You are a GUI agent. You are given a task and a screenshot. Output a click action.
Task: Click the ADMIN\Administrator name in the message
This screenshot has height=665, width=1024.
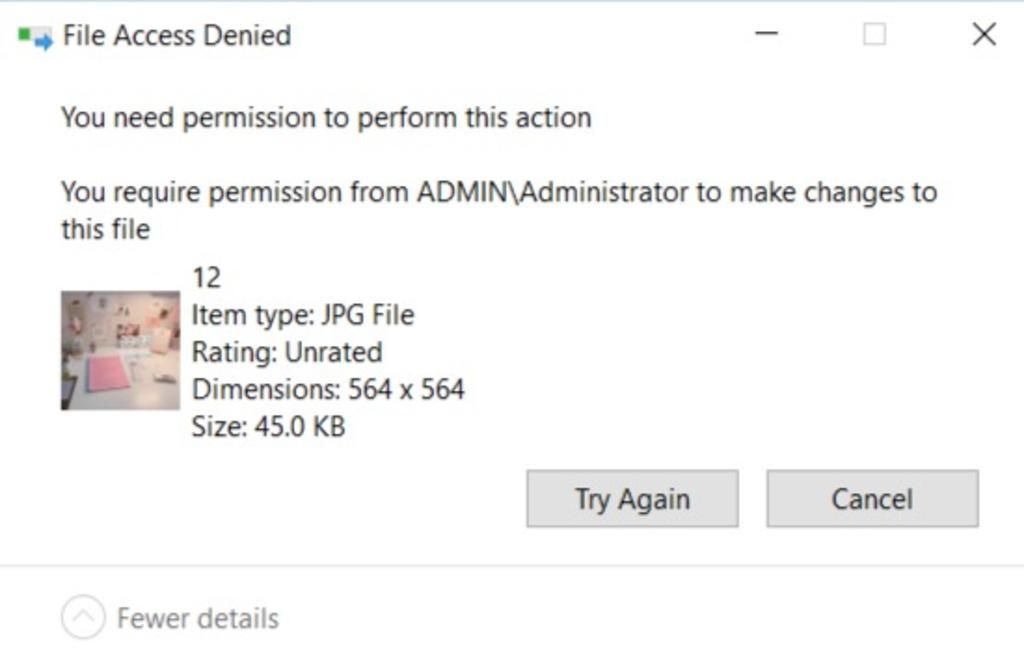pyautogui.click(x=553, y=191)
